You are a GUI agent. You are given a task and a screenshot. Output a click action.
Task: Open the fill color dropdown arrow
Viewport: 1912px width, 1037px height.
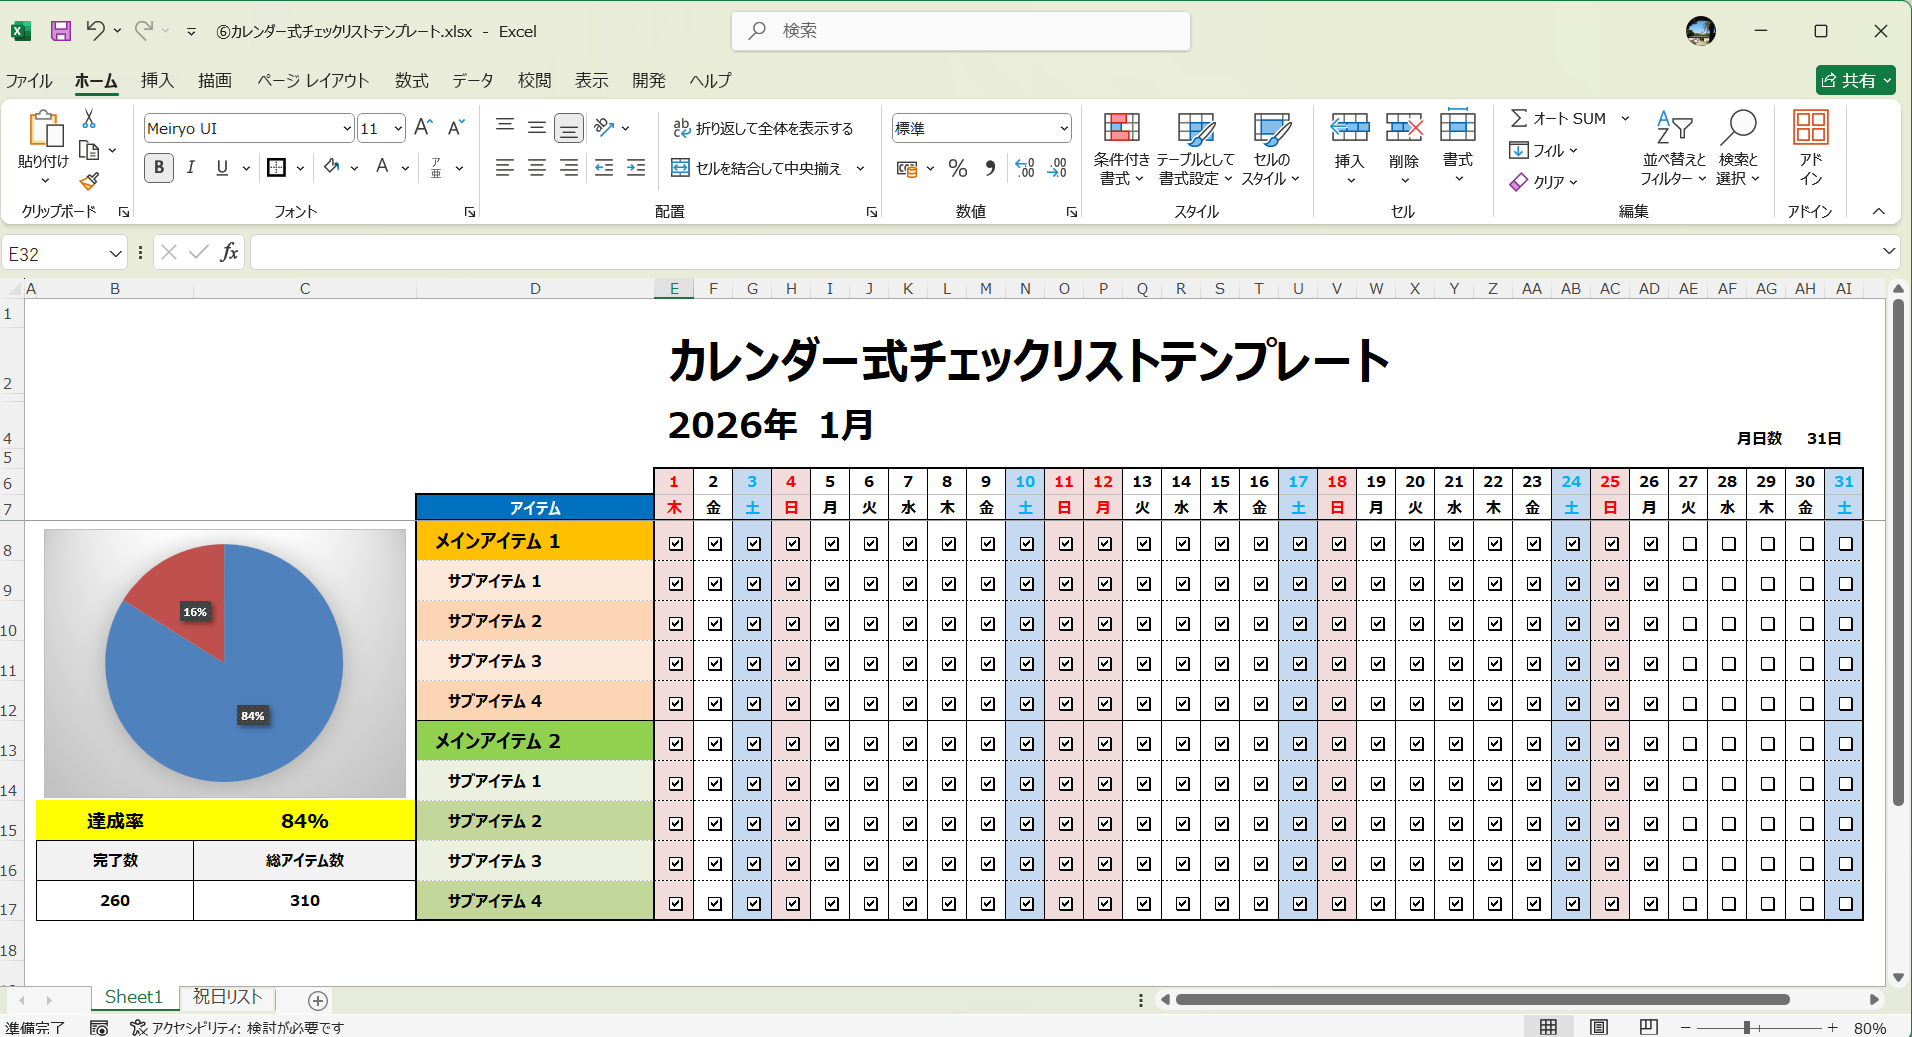coord(352,167)
